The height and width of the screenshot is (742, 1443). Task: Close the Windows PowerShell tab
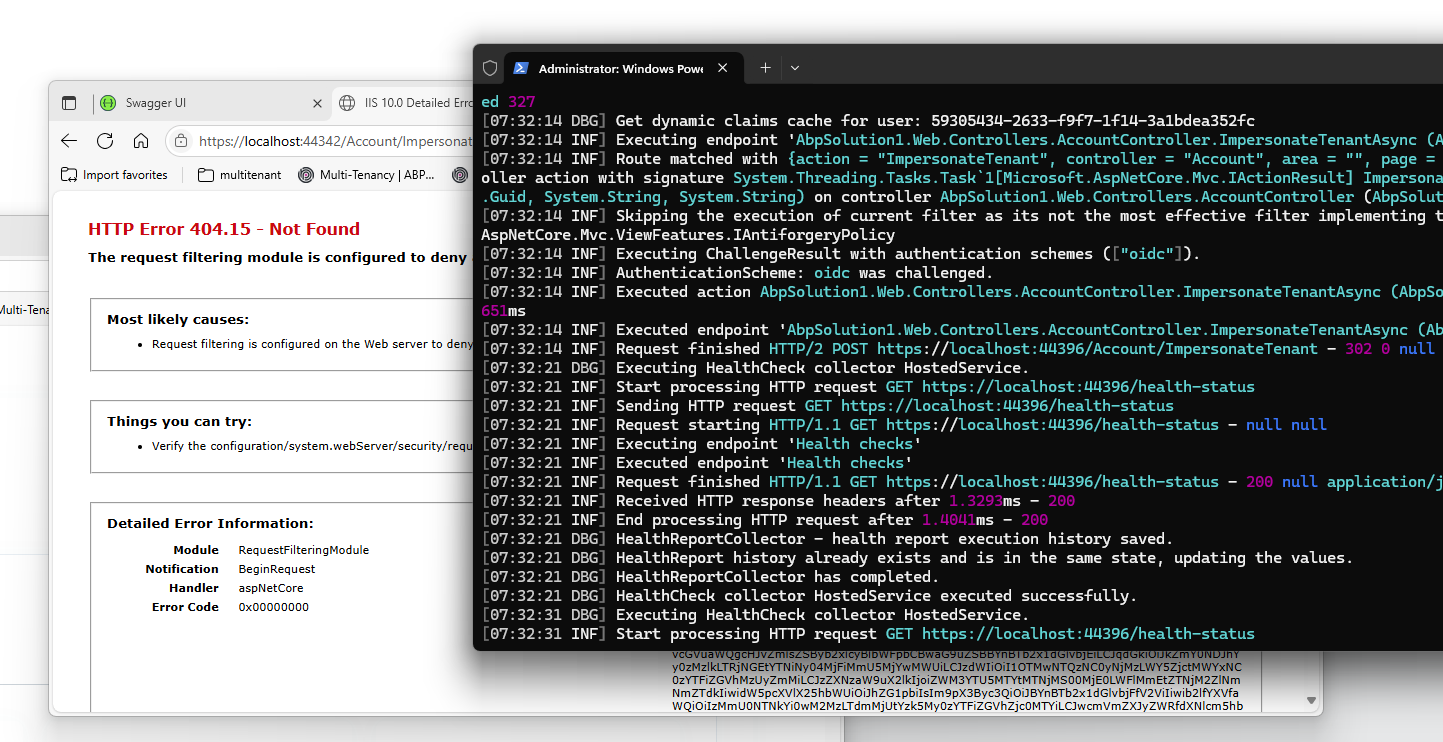pyautogui.click(x=723, y=69)
